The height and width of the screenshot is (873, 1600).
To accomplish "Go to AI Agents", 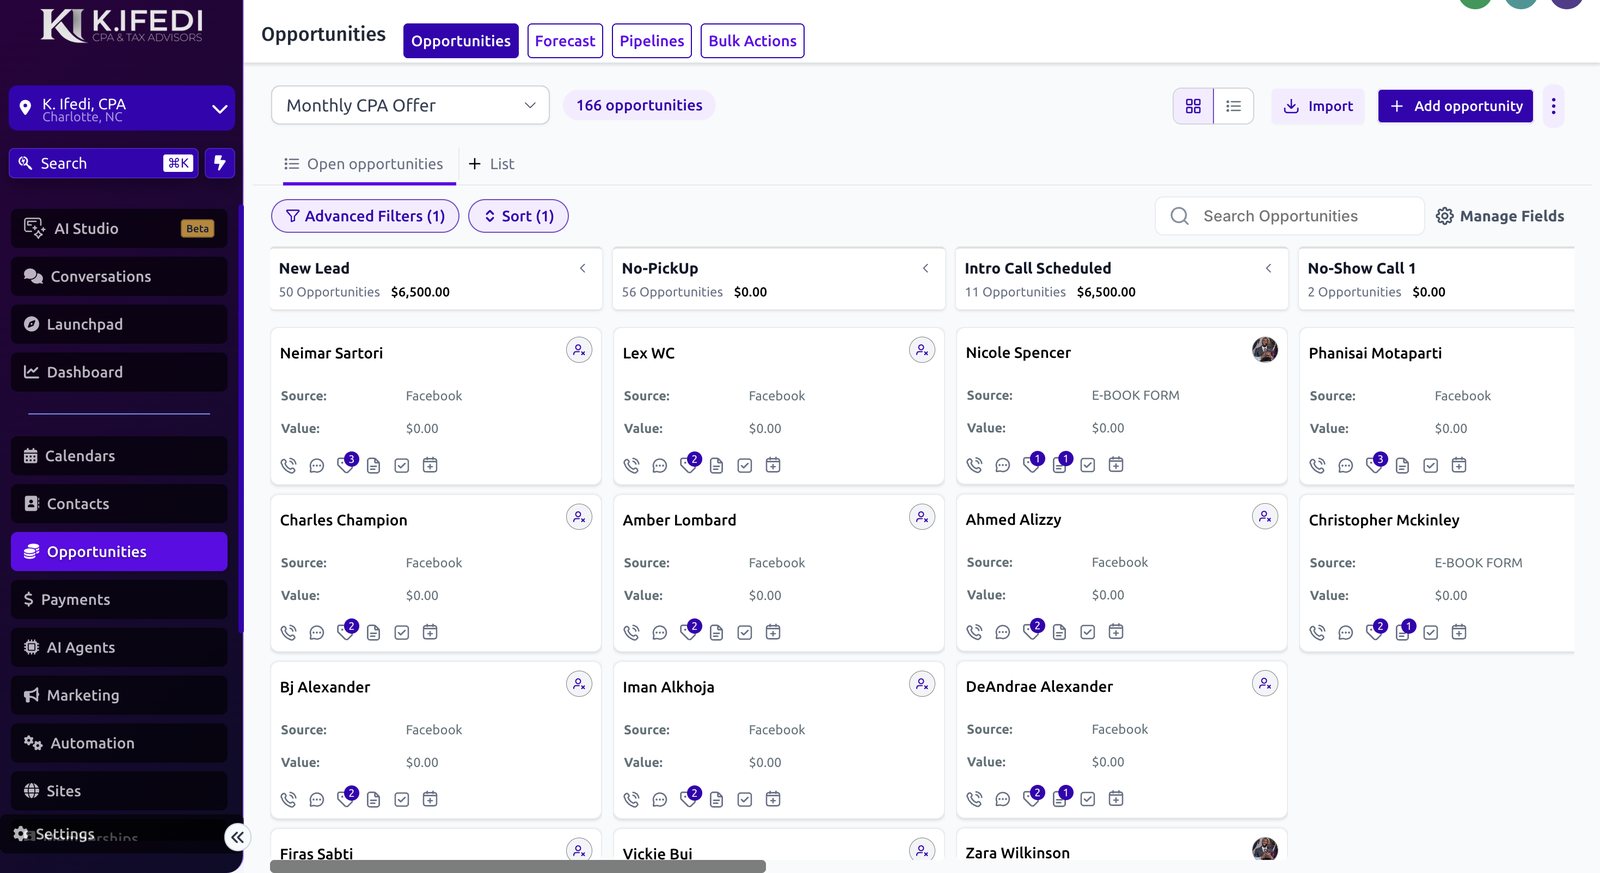I will coord(119,648).
